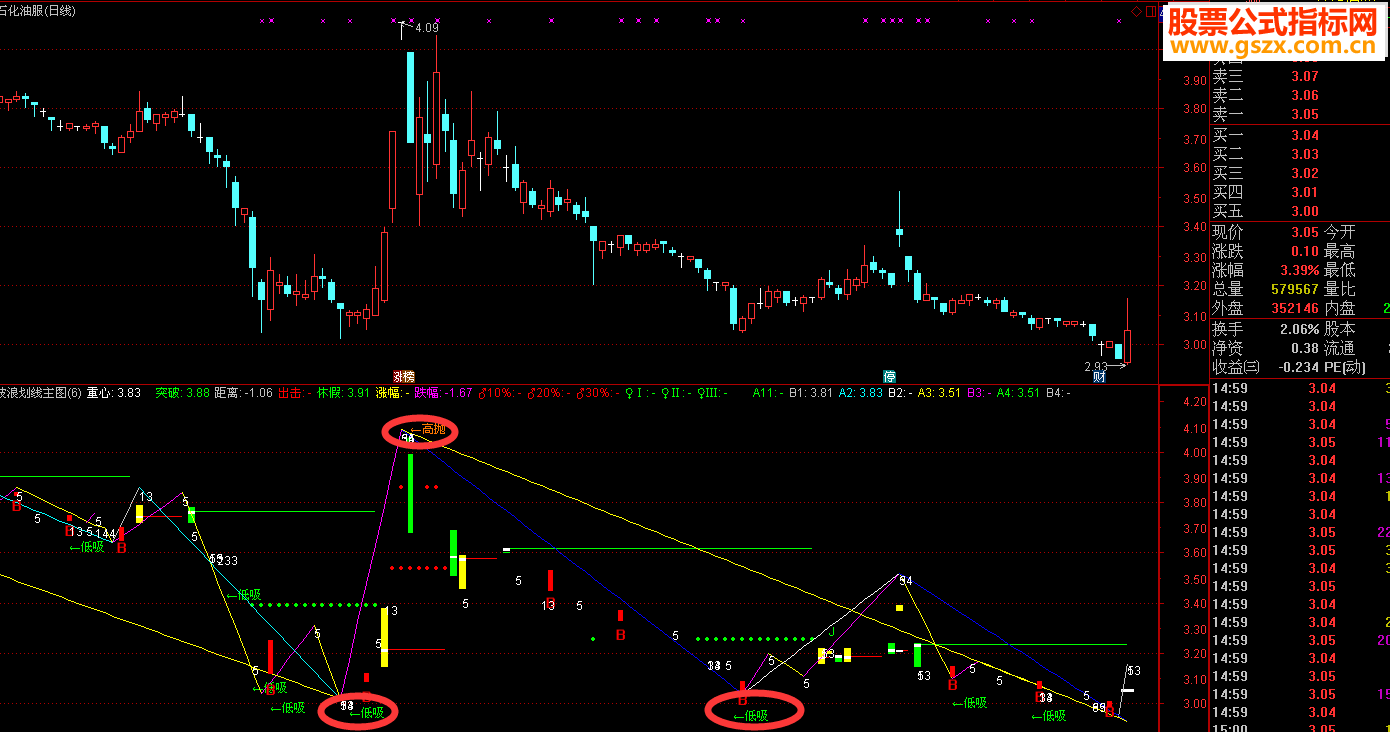Click the 2.93 low price label
This screenshot has height=732, width=1390.
[x=1097, y=367]
